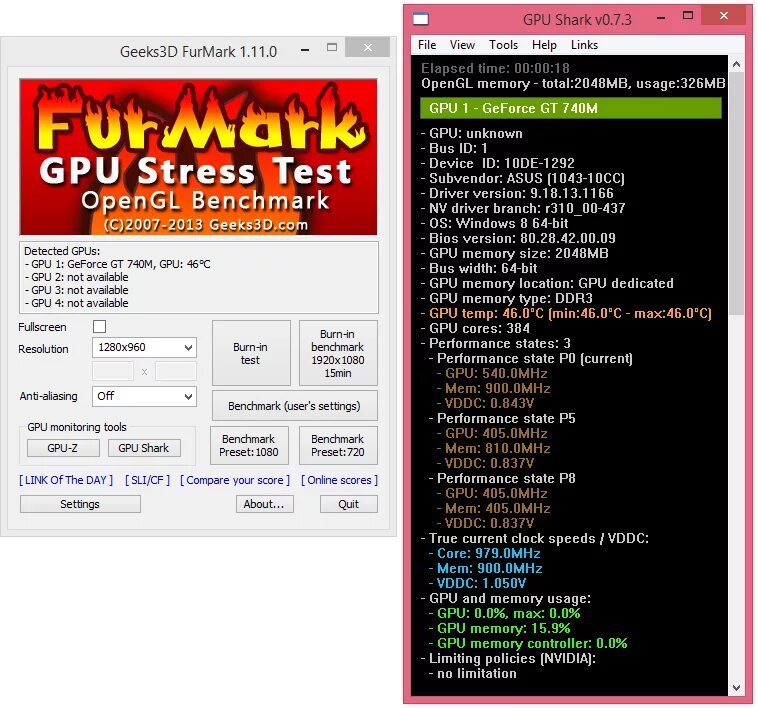
Task: Run Benchmark Preset:1080
Action: click(x=249, y=446)
